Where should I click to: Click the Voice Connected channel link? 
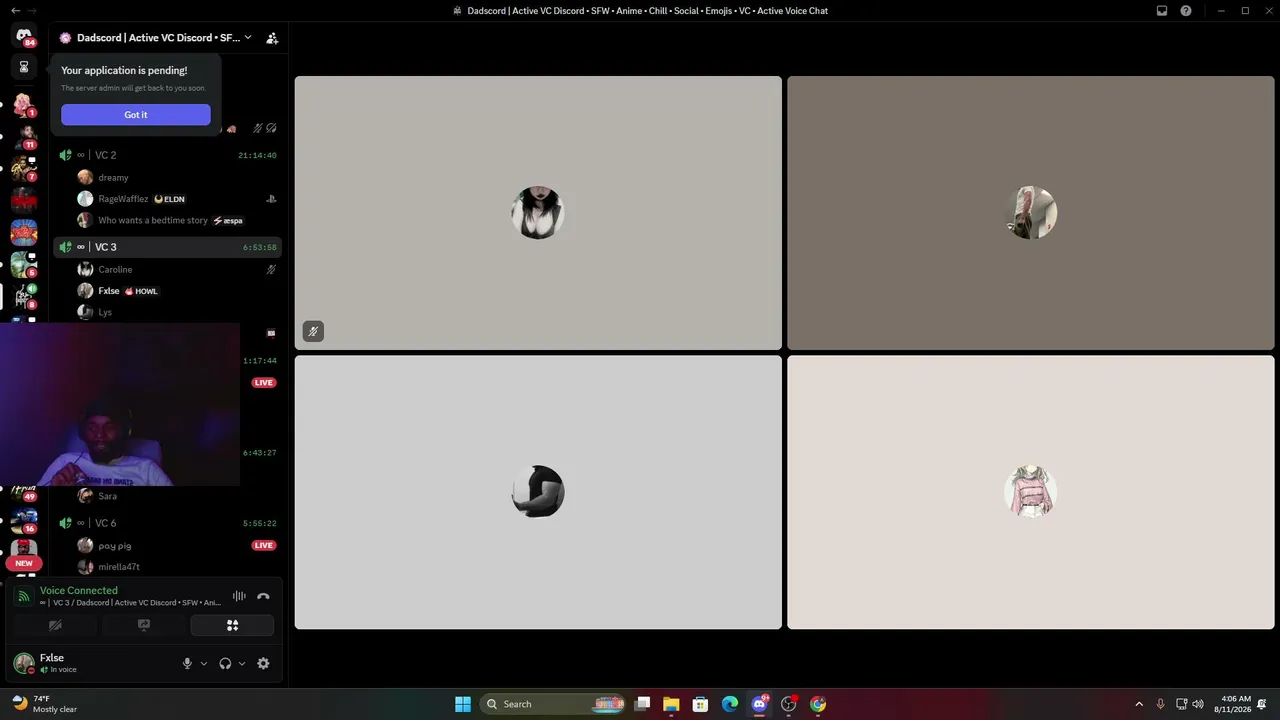pos(130,603)
